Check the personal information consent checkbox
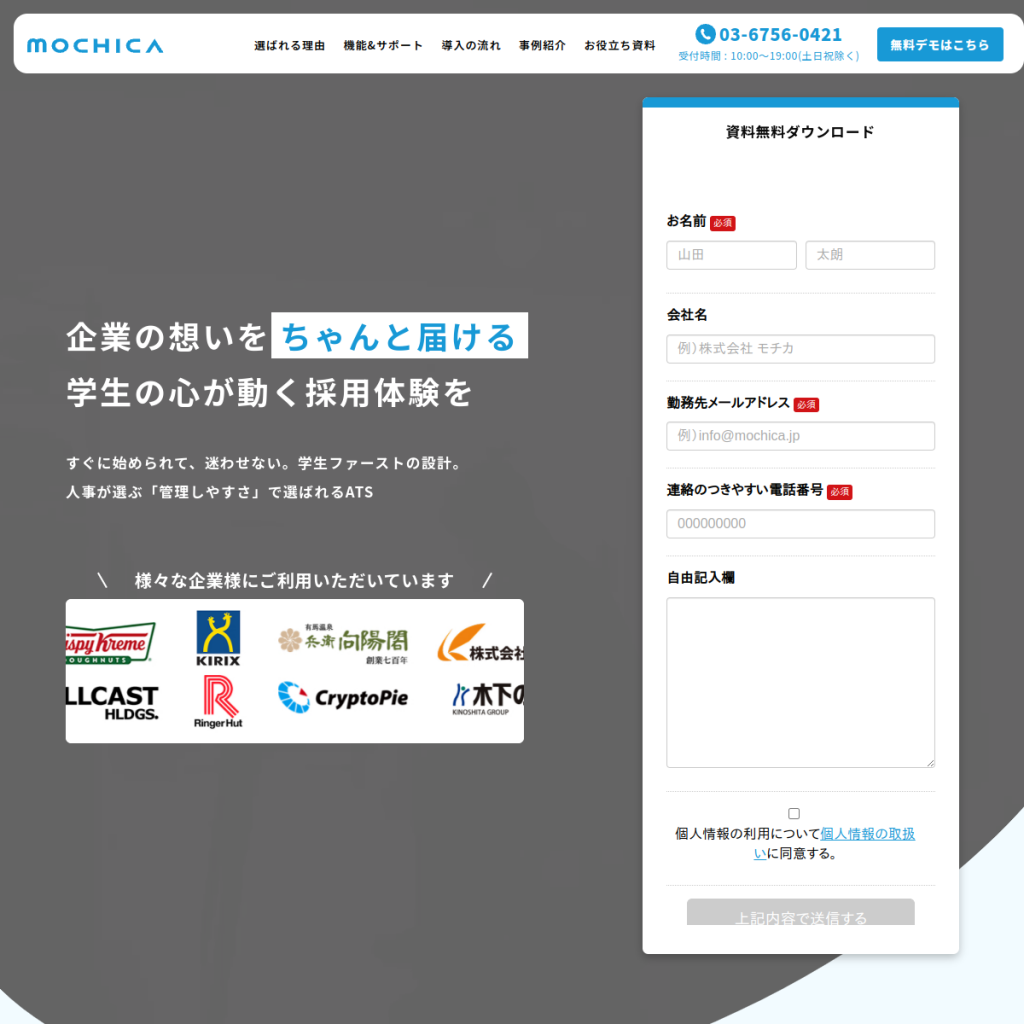Screen dimensions: 1024x1024 pyautogui.click(x=794, y=814)
